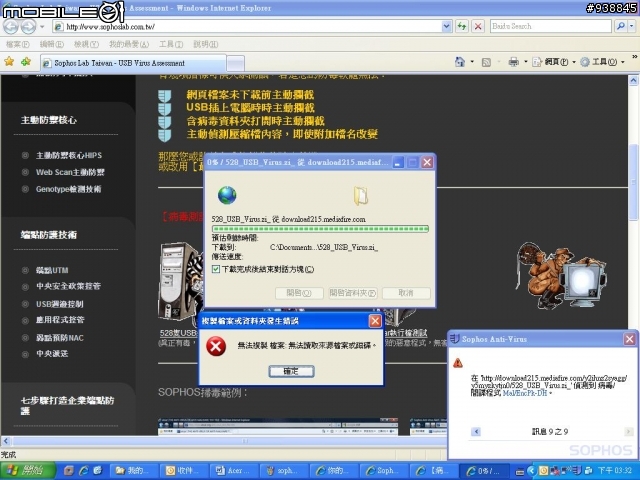
Task: Open 主動防禦核心HIPS sidebar link
Action: coord(69,155)
